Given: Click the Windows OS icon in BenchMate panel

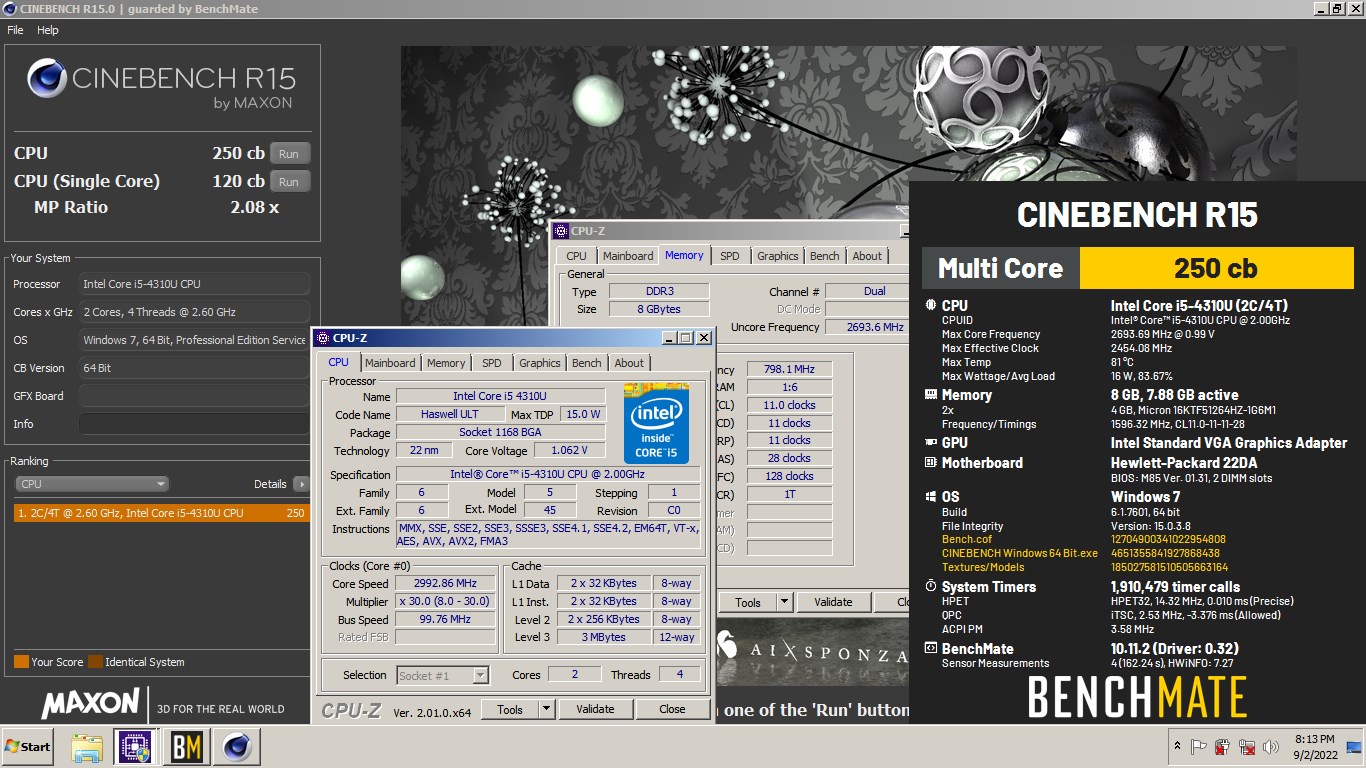Looking at the screenshot, I should [x=931, y=497].
